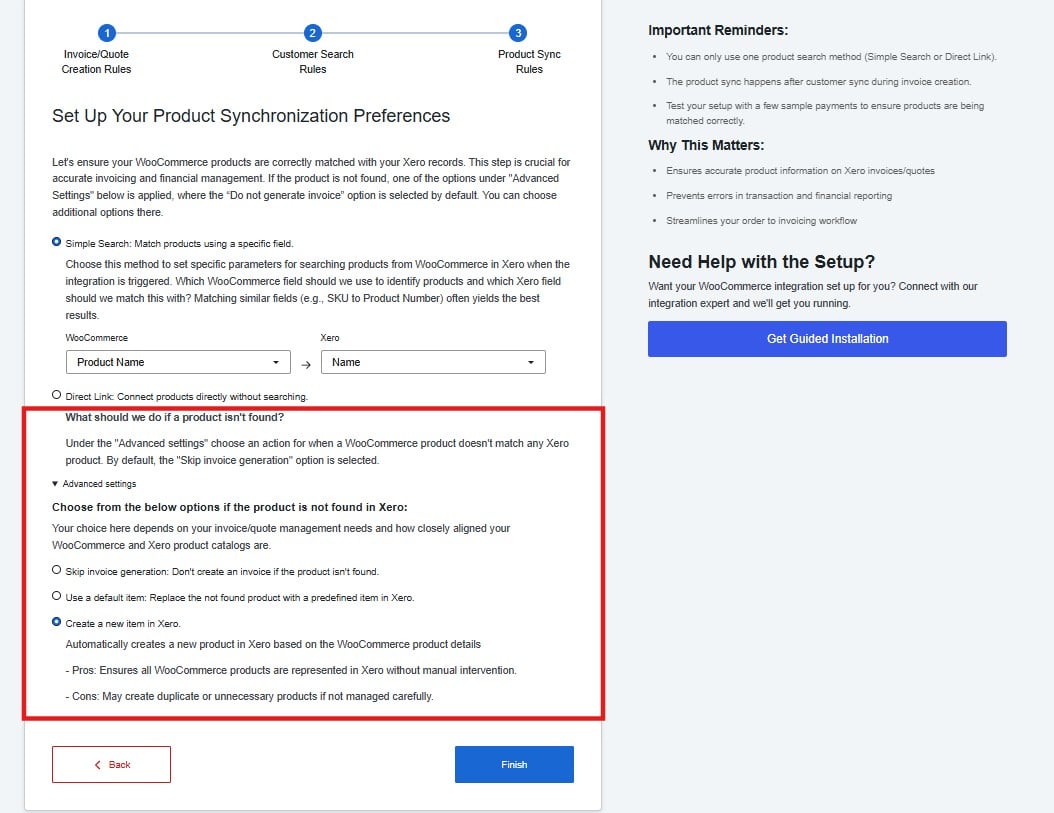This screenshot has height=813, width=1054.
Task: Click step 3 circle icon
Action: click(x=518, y=32)
